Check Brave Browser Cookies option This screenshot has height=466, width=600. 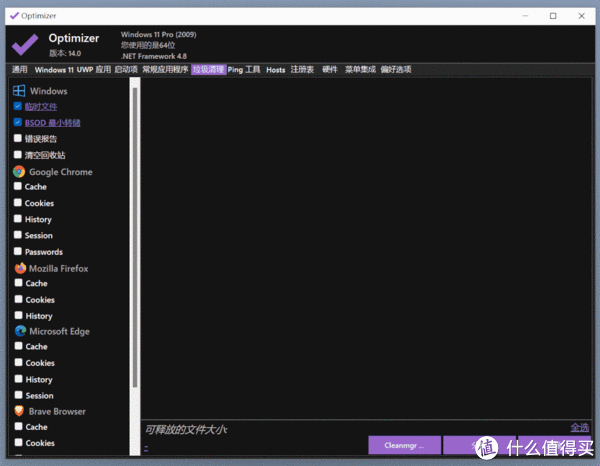18,442
